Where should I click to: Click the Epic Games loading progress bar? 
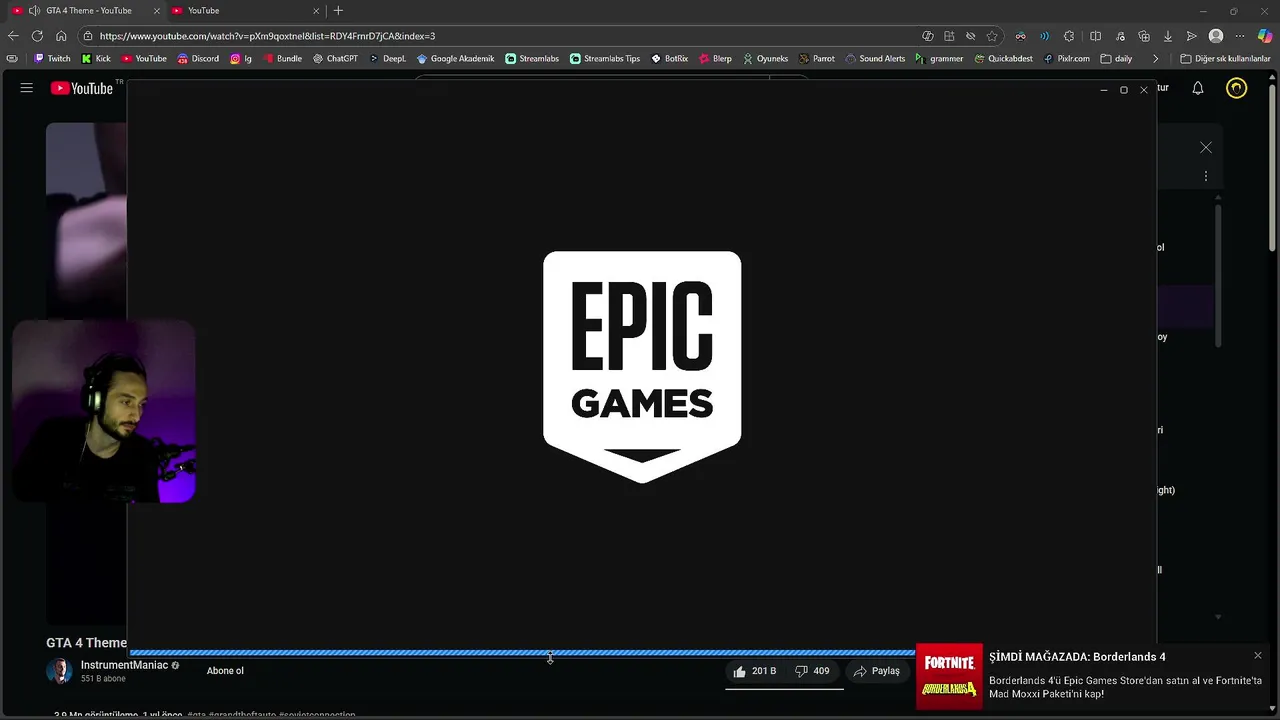522,653
